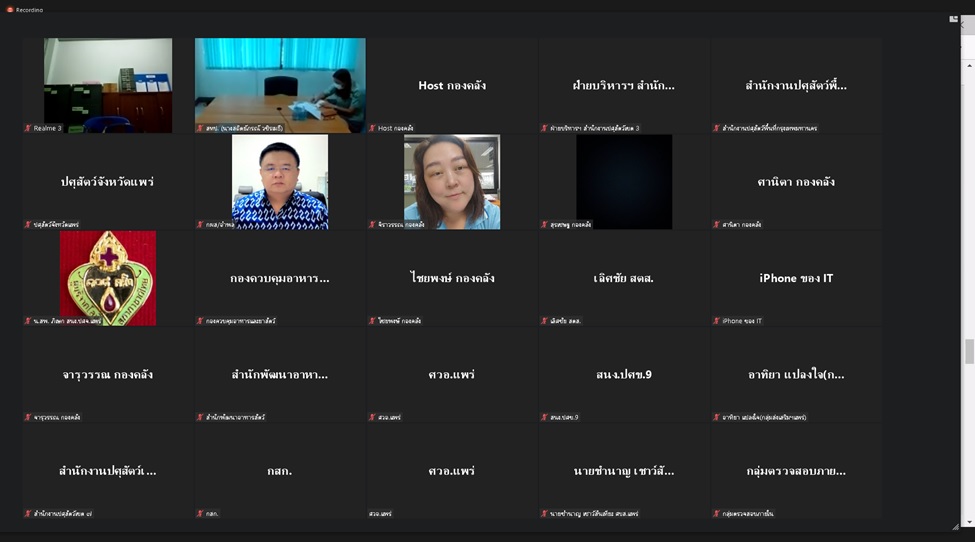
Task: Select the meeting room video with seated woman
Action: pos(280,84)
